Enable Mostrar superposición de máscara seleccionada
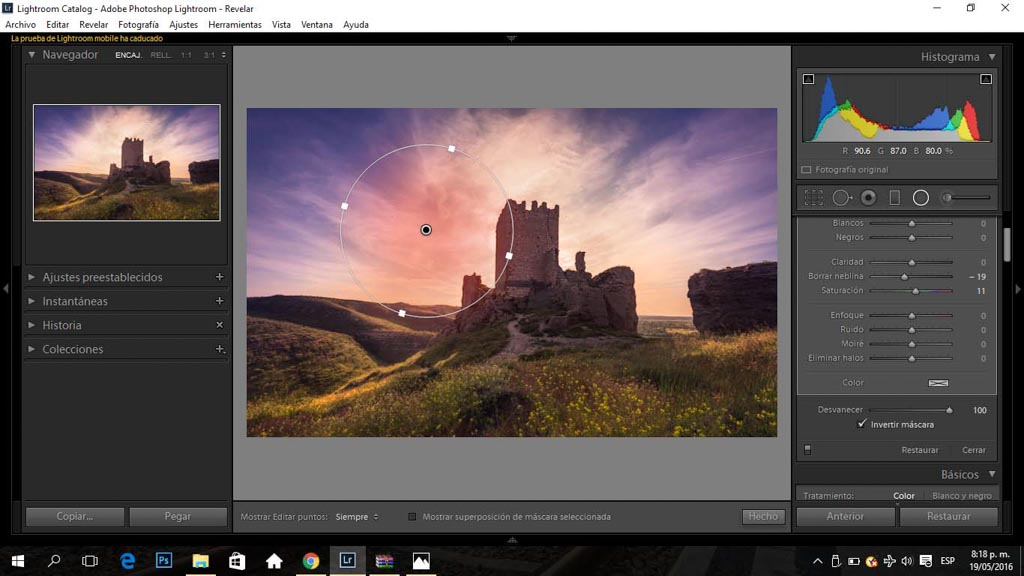1024x576 pixels. tap(412, 517)
